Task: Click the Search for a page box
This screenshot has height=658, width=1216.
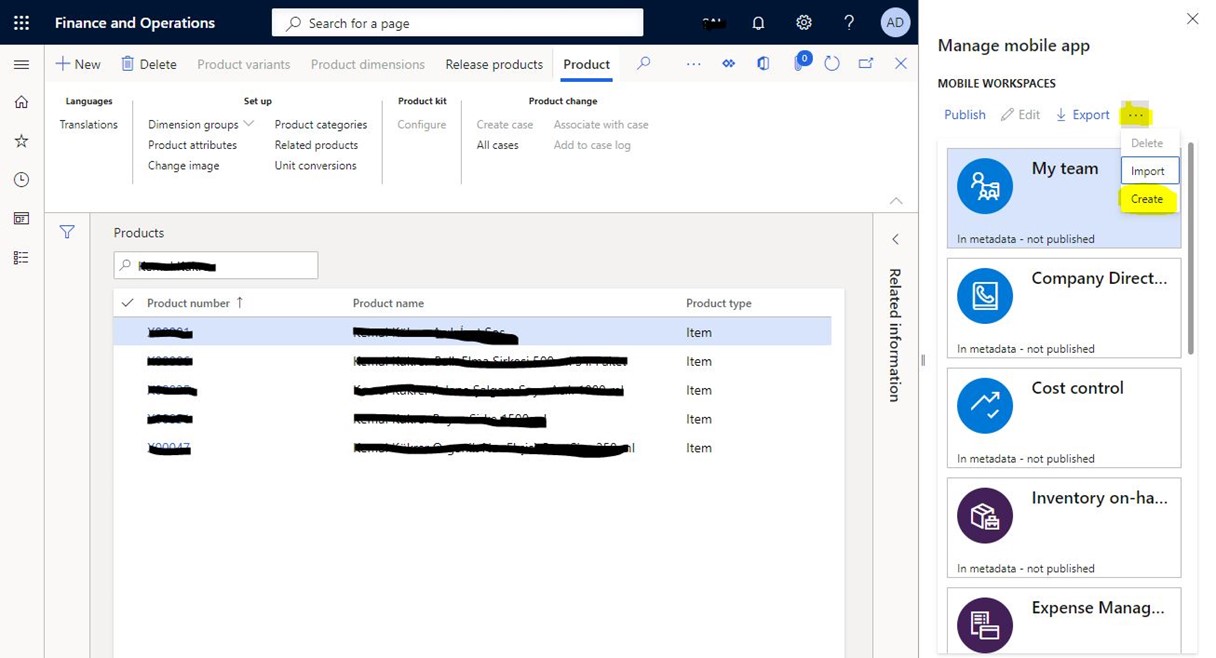Action: coord(457,22)
